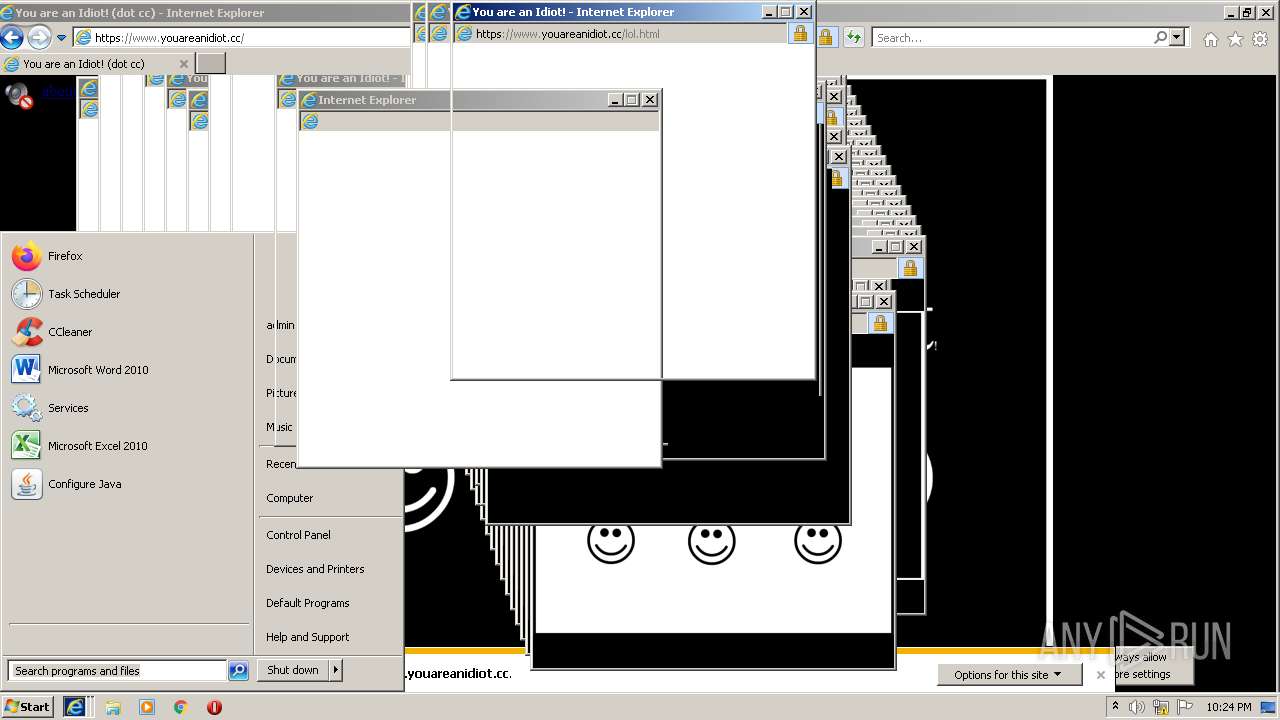Click the refresh icon beside Search box
The image size is (1280, 720).
[853, 37]
